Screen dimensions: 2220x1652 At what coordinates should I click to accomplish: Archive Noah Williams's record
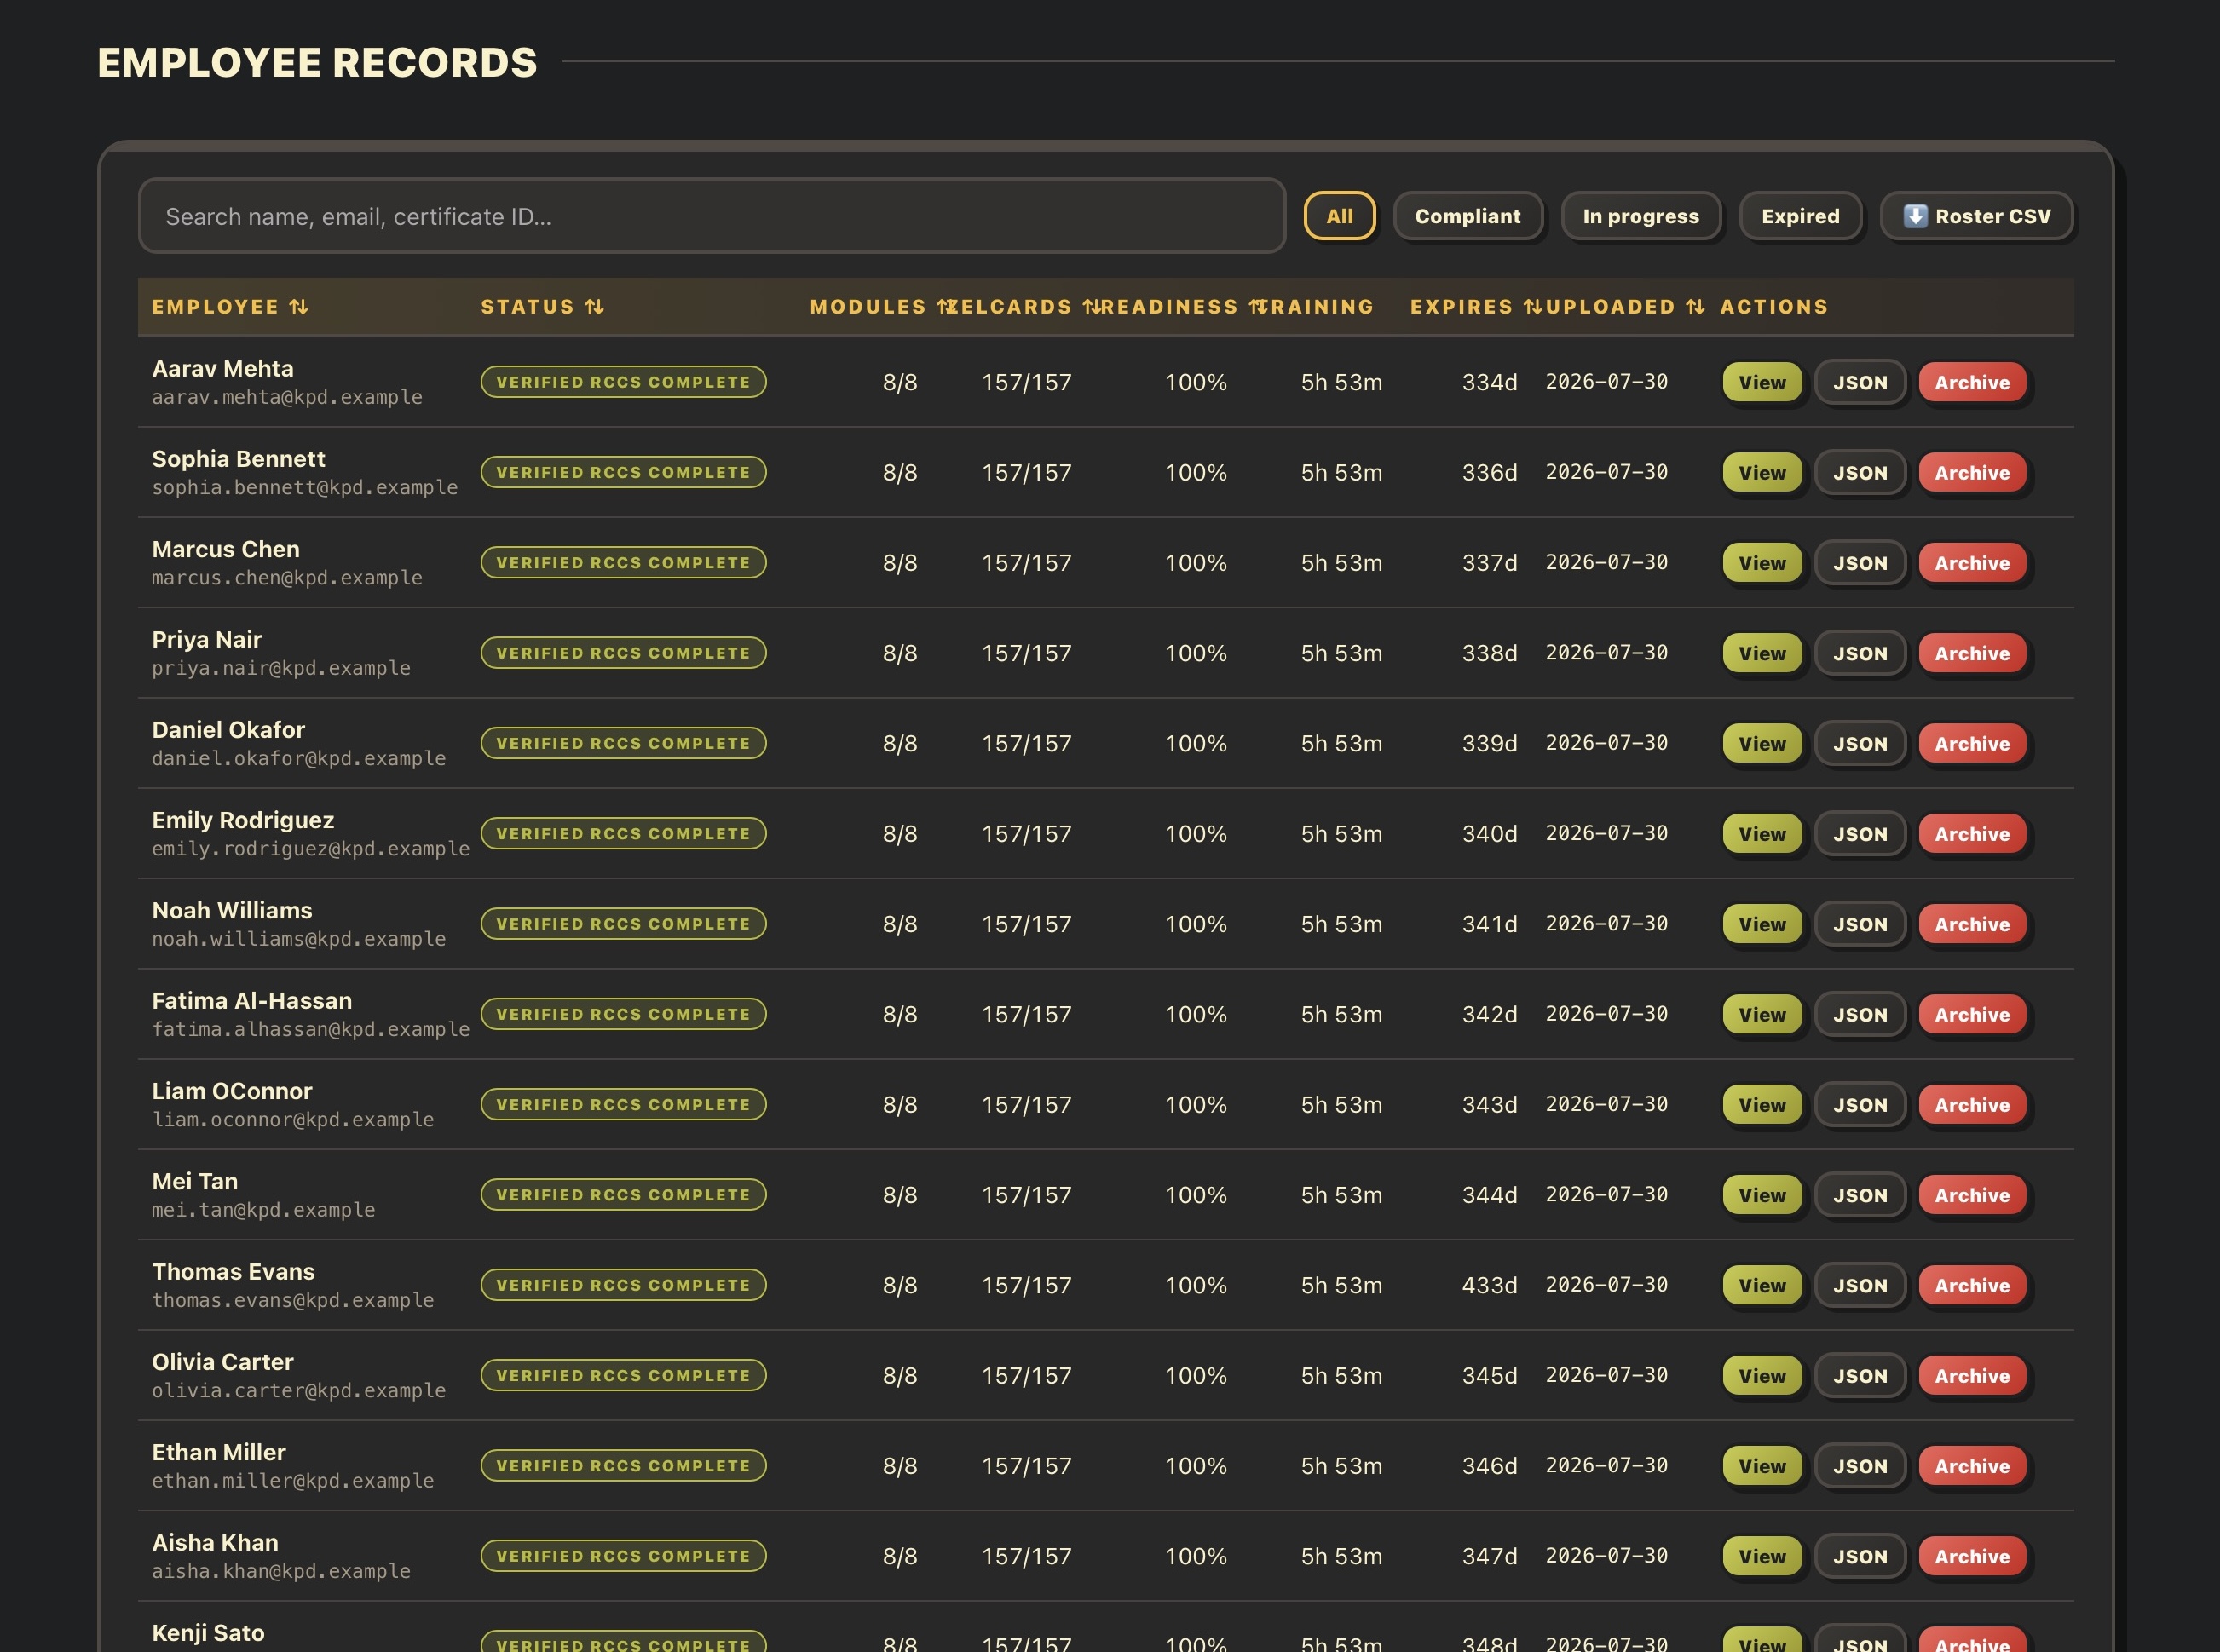[1972, 924]
